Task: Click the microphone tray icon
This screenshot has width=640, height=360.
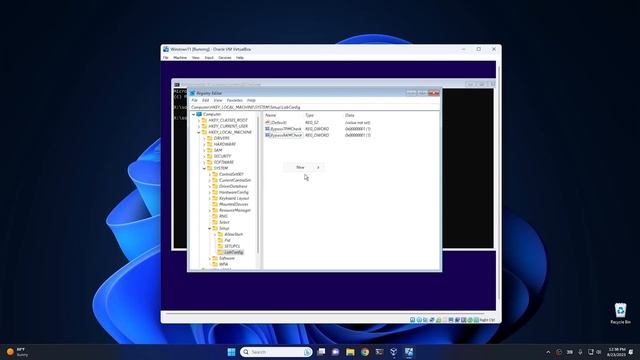Action: point(580,352)
